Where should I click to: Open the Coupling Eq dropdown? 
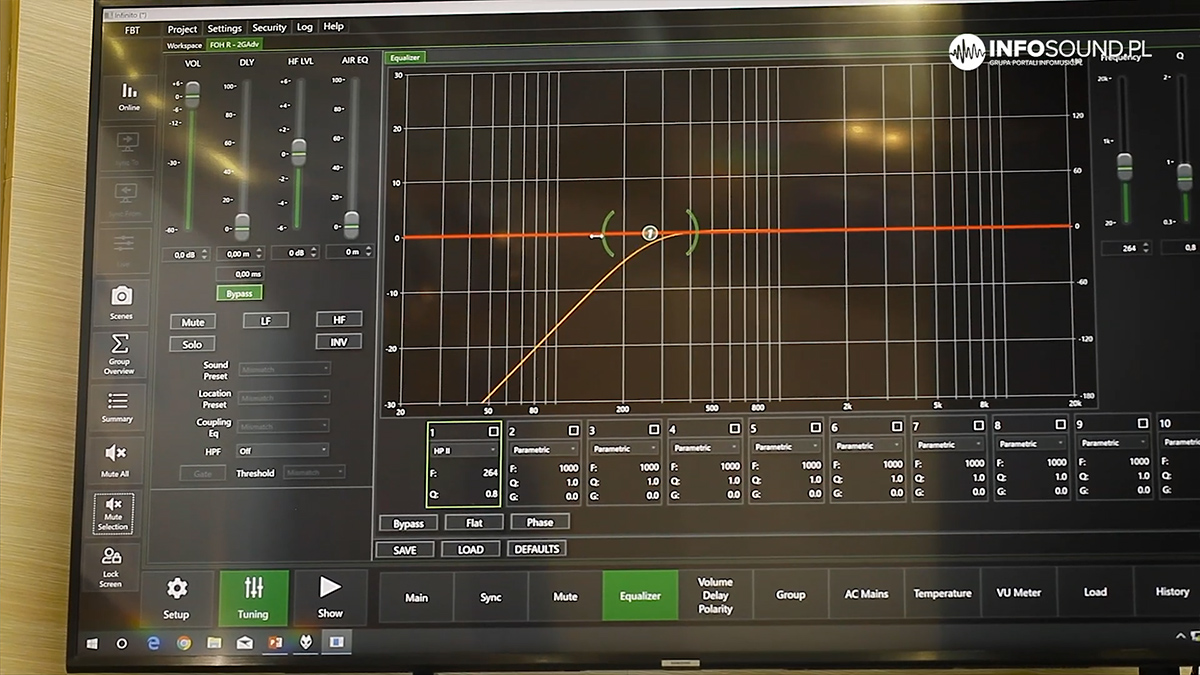tap(284, 425)
